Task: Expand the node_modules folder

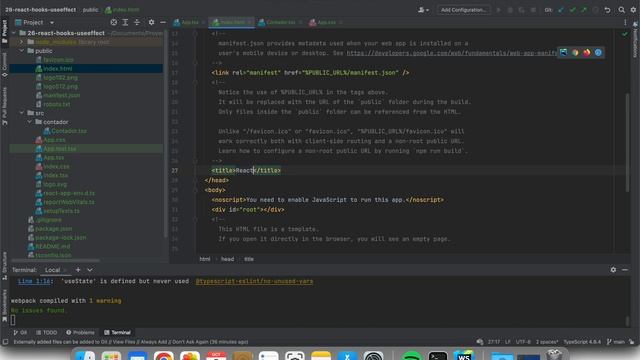Action: (22, 42)
